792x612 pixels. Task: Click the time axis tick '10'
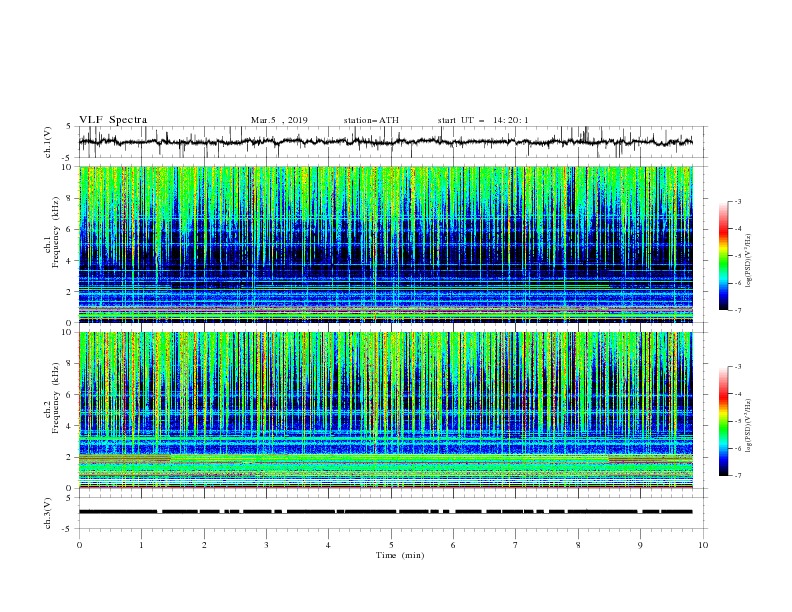click(x=703, y=545)
